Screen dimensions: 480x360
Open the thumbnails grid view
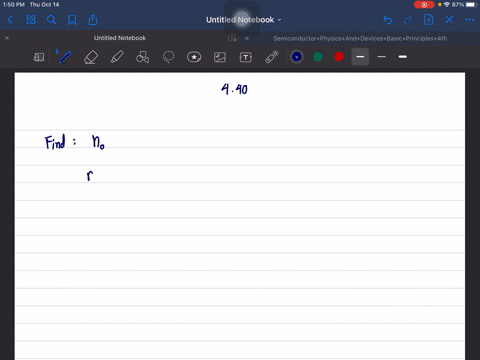(x=31, y=20)
